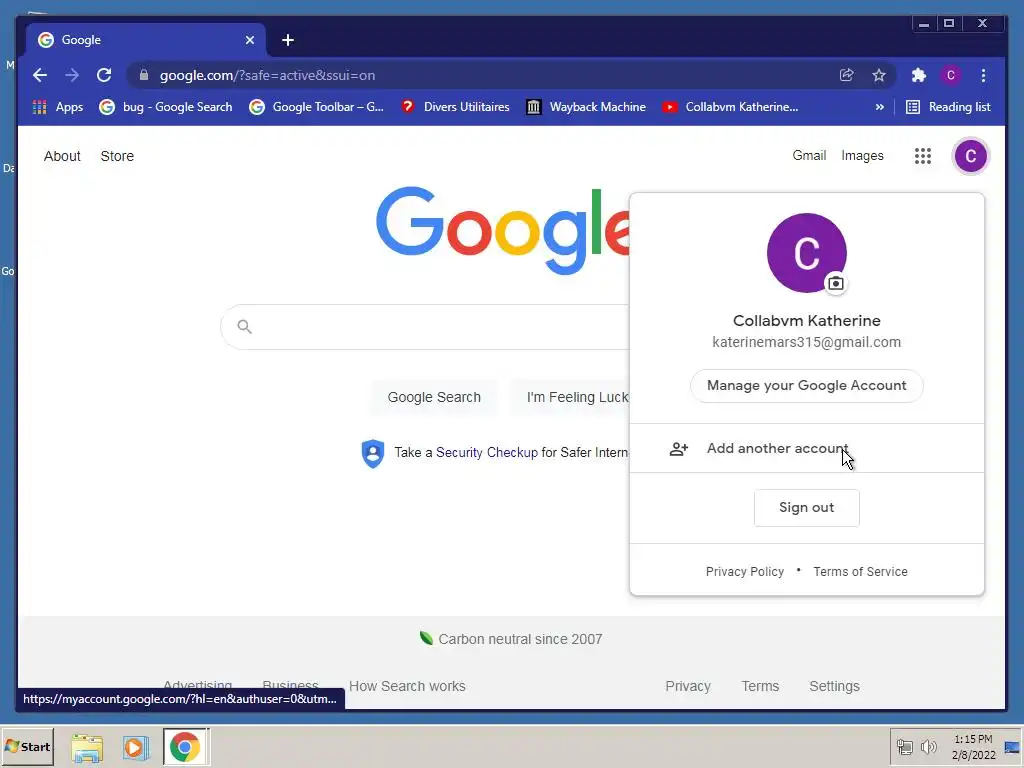1024x768 pixels.
Task: Open Collabvm Katherine YouTube bookmark
Action: [730, 107]
